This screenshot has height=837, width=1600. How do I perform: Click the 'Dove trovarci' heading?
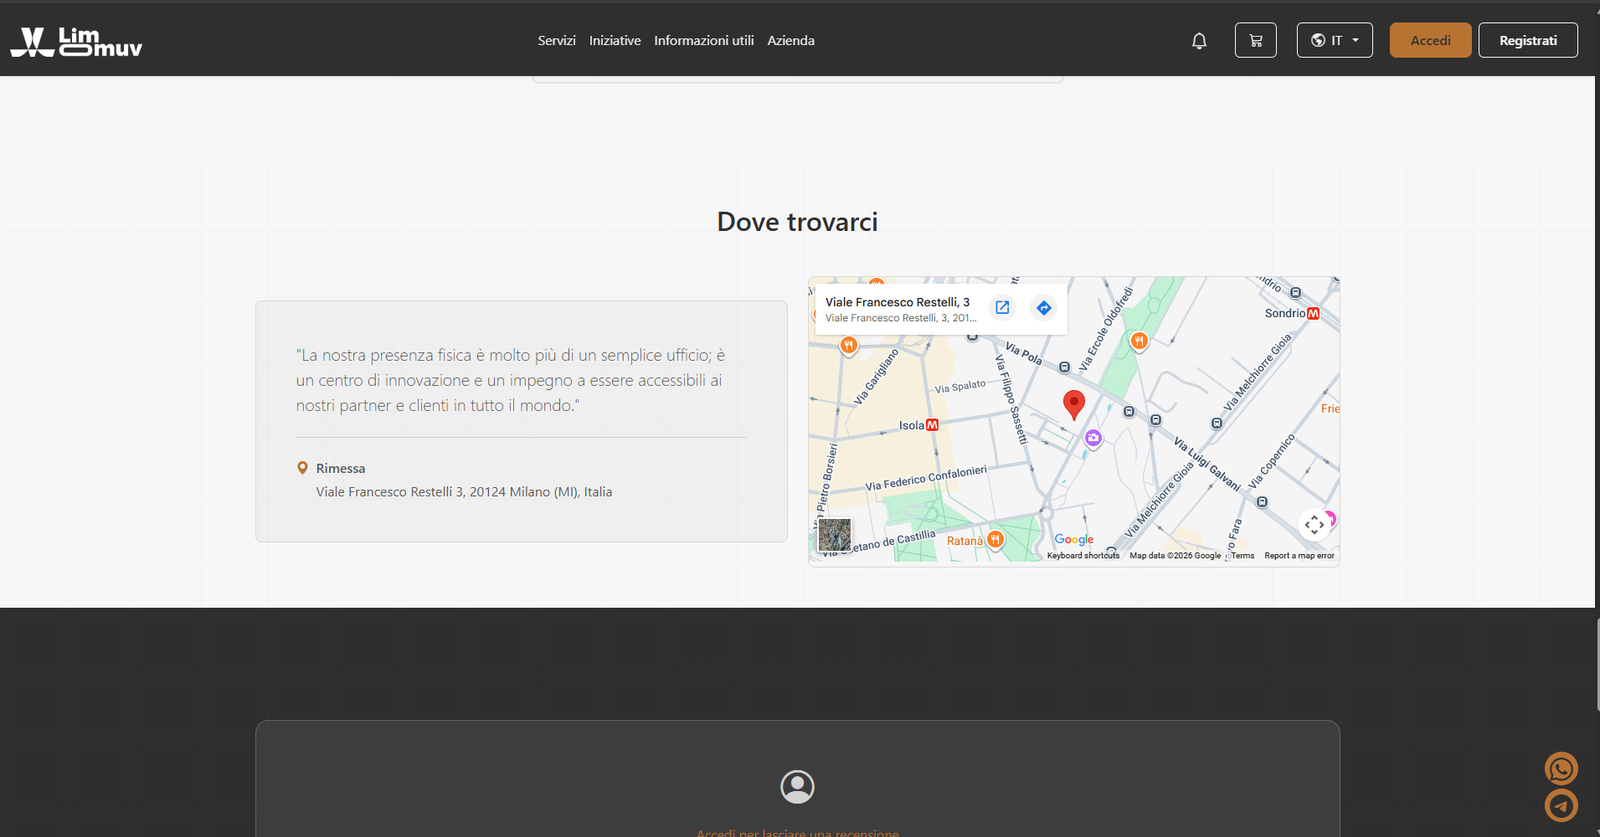point(797,222)
